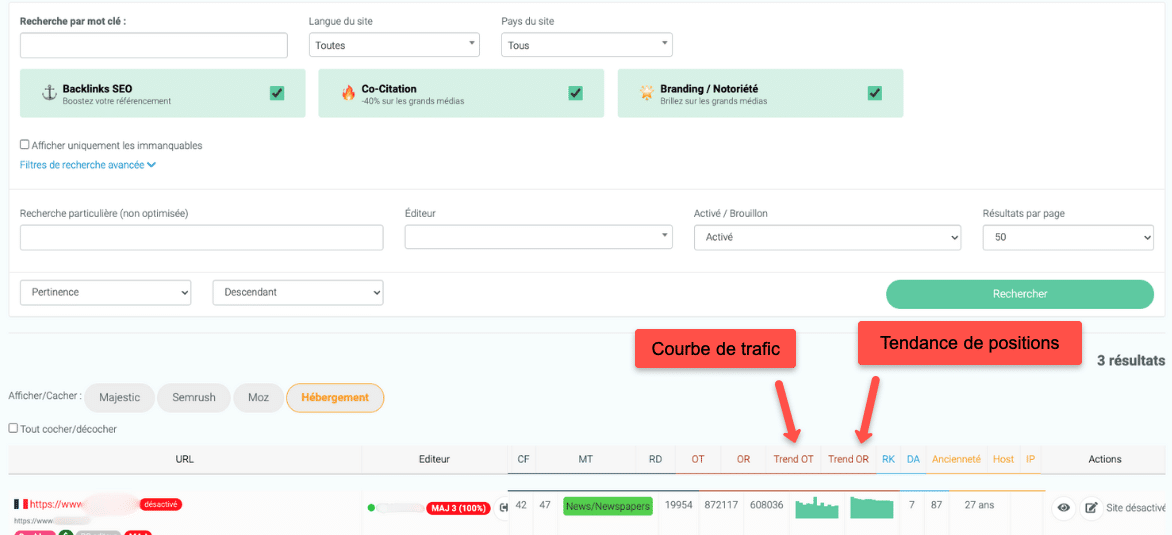Click the Host column header

[1003, 460]
